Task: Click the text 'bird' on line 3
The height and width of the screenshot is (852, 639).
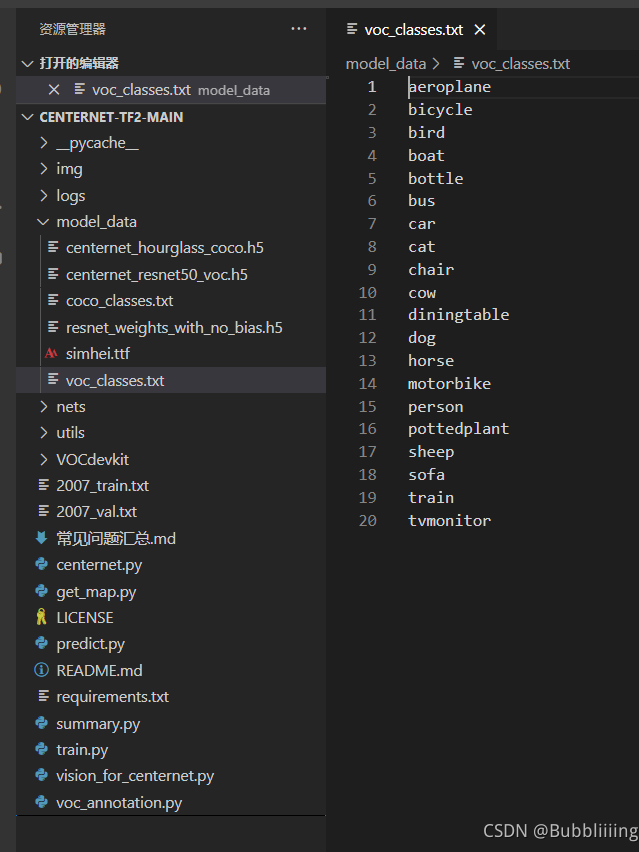Action: [427, 133]
